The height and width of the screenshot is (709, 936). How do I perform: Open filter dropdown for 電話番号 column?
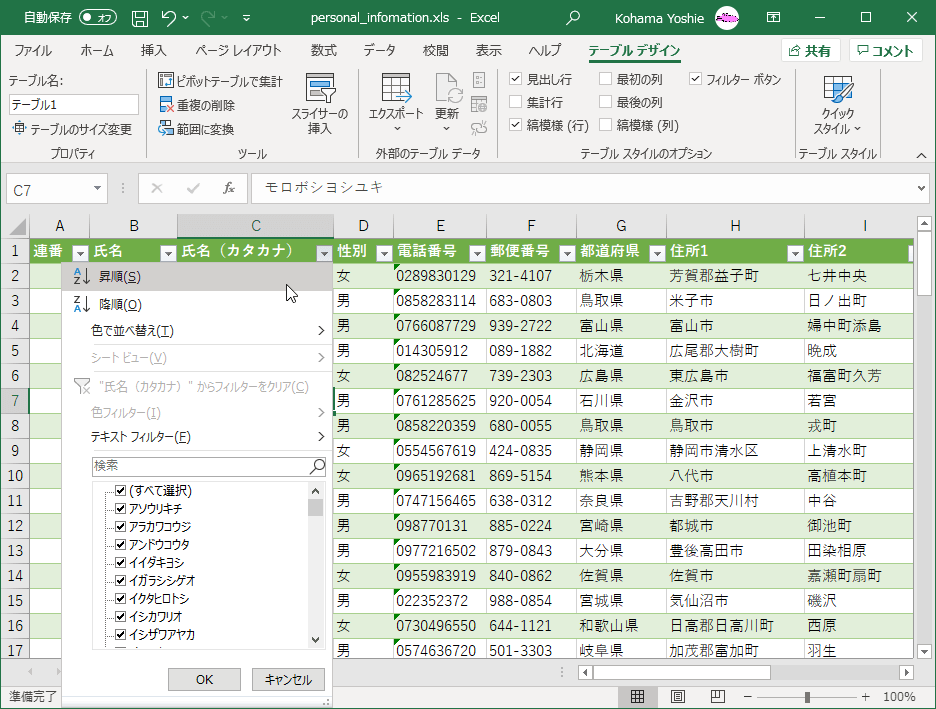477,253
